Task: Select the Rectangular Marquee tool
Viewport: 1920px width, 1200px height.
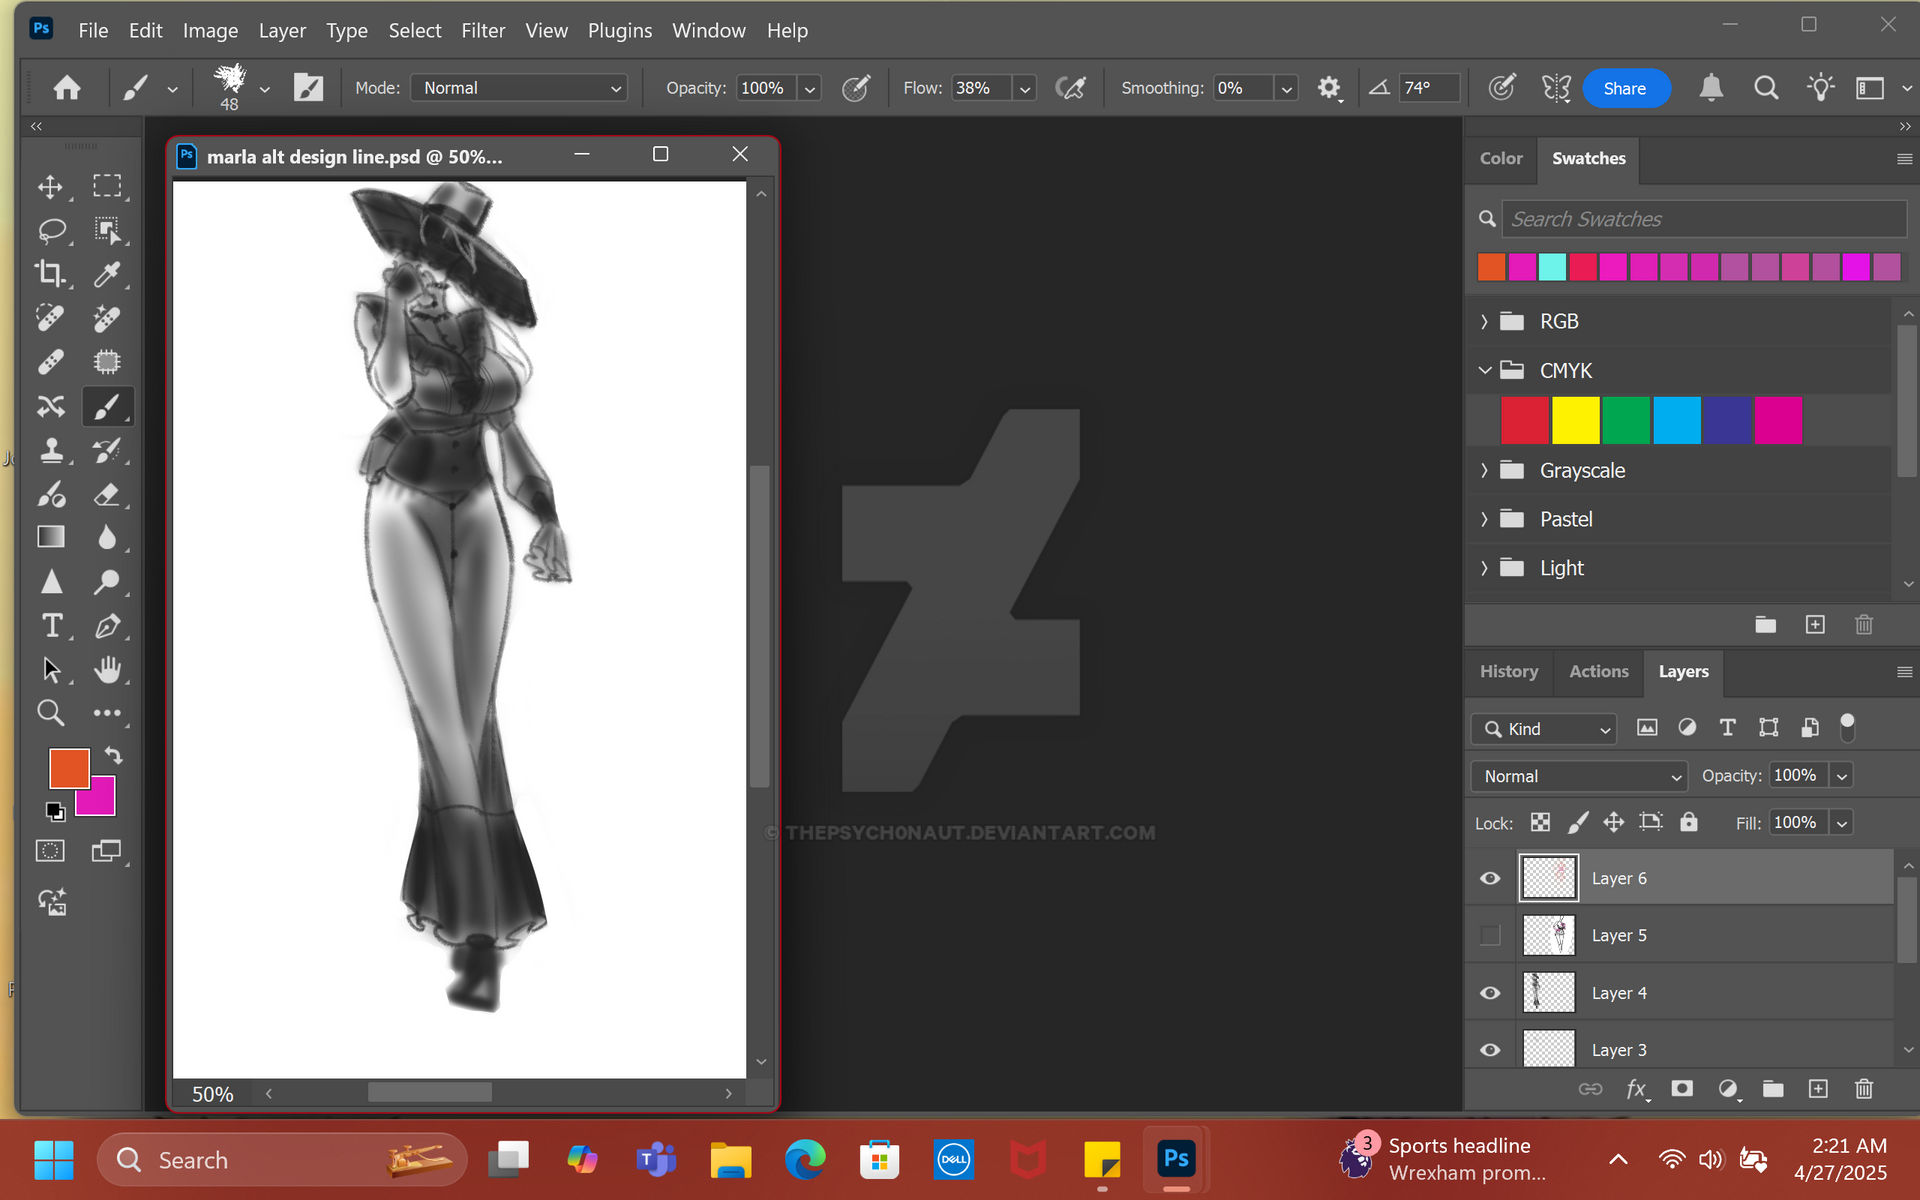Action: click(x=107, y=187)
